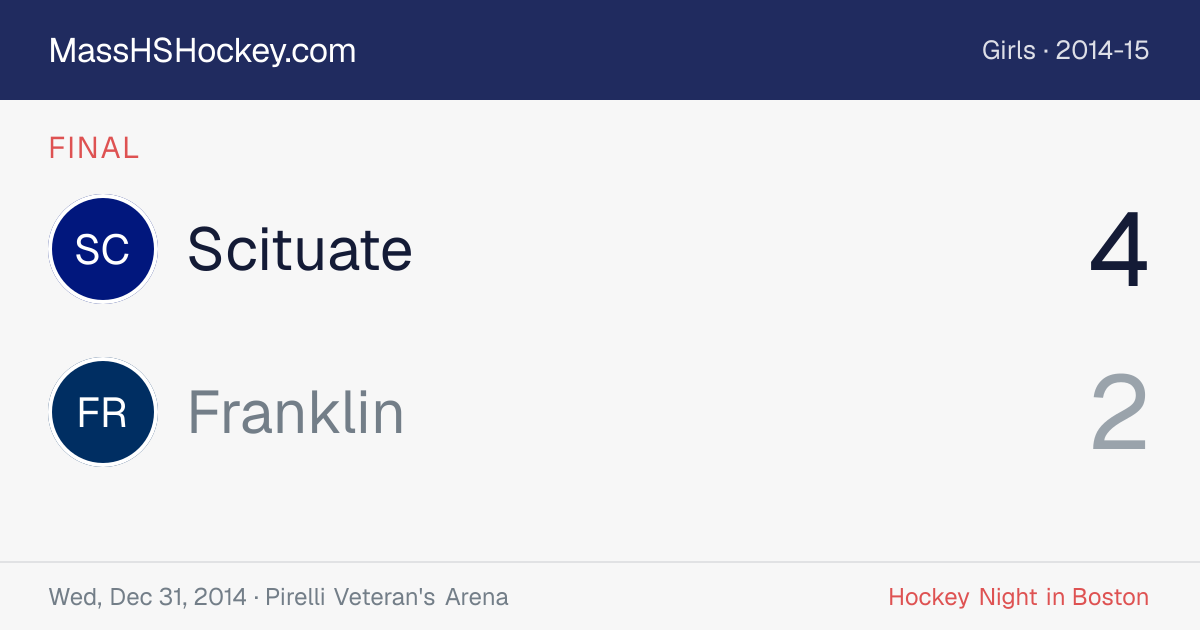The width and height of the screenshot is (1200, 630).
Task: Click the Franklin FR team logo
Action: click(102, 412)
